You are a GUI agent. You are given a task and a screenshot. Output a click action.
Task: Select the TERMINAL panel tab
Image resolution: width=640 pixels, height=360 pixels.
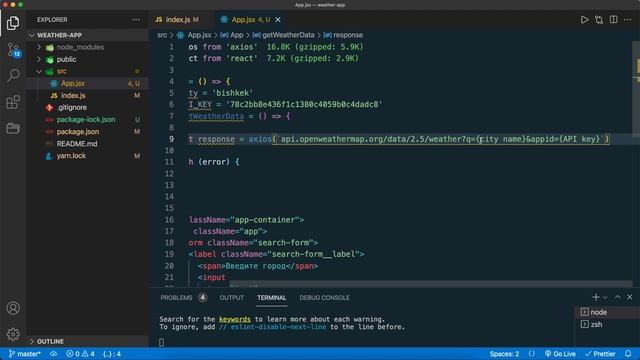pos(272,298)
